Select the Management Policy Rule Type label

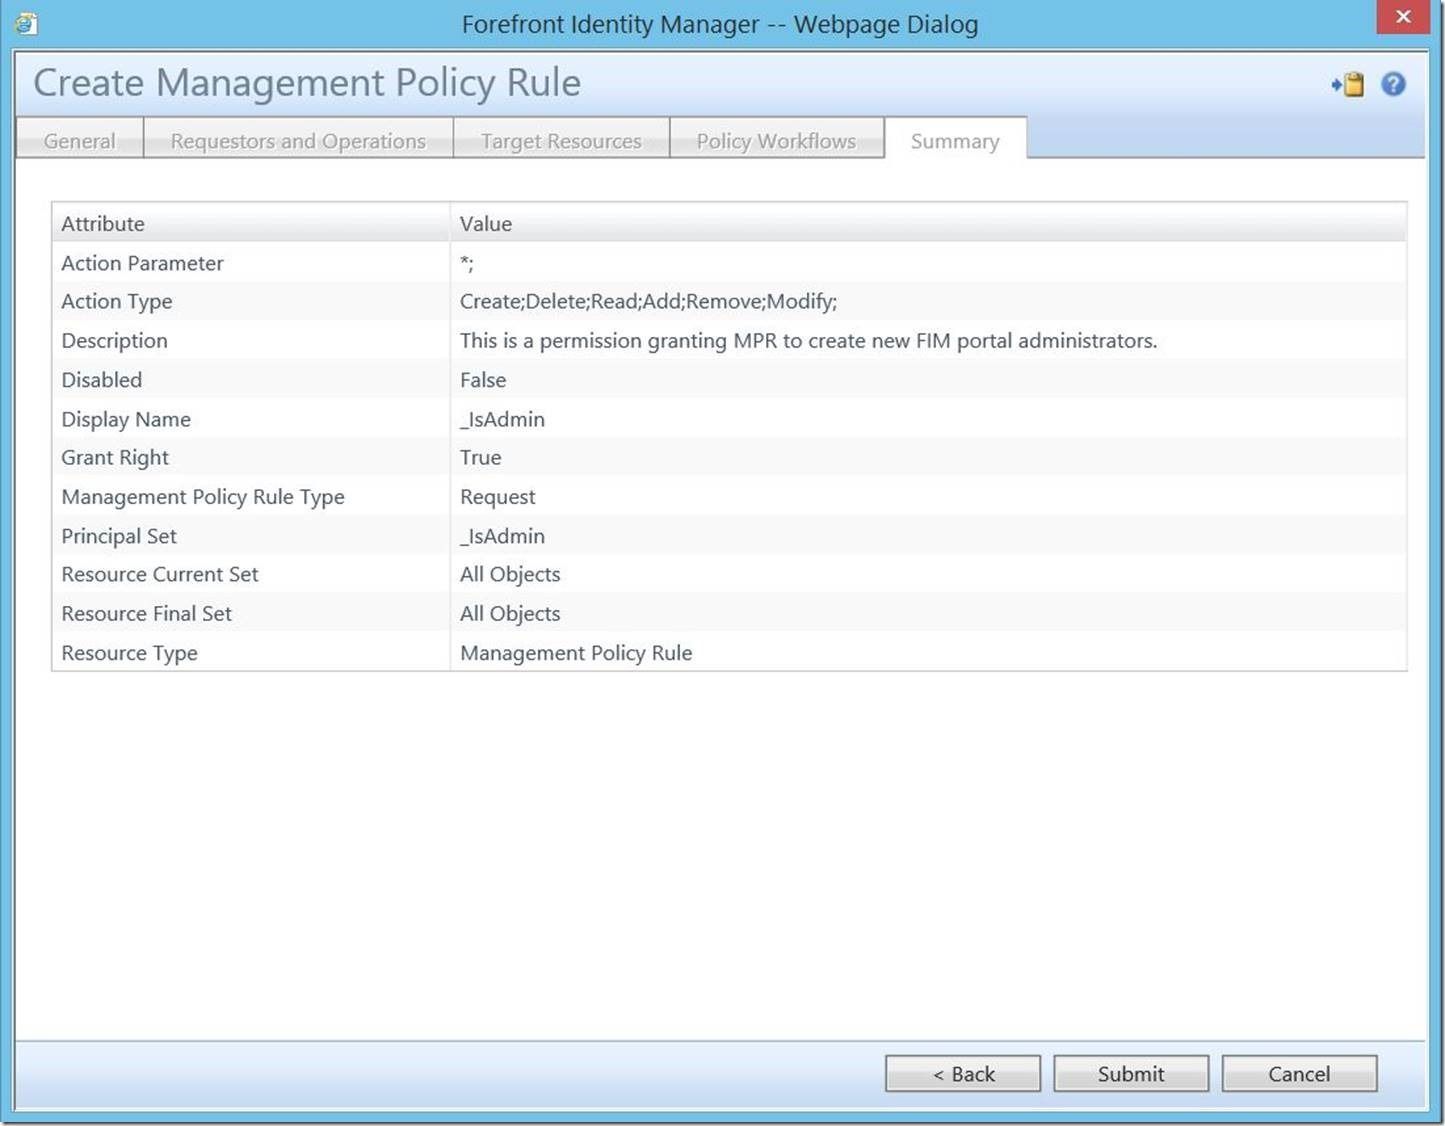click(203, 497)
